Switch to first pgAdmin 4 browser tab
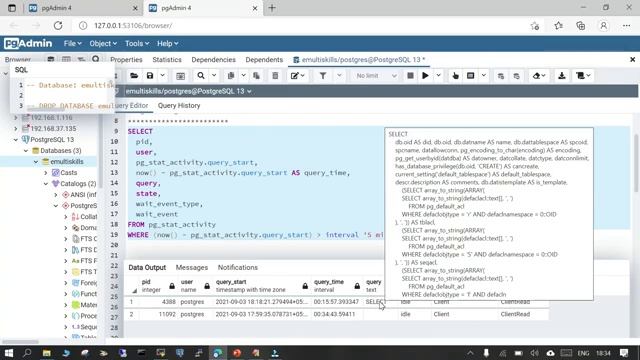 click(84, 8)
